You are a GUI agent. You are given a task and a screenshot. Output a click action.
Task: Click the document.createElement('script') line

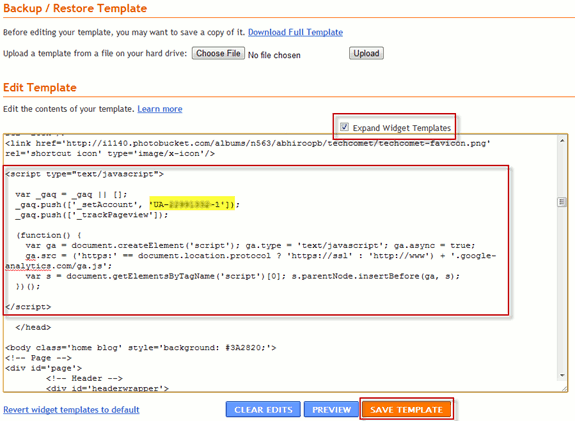[x=250, y=245]
